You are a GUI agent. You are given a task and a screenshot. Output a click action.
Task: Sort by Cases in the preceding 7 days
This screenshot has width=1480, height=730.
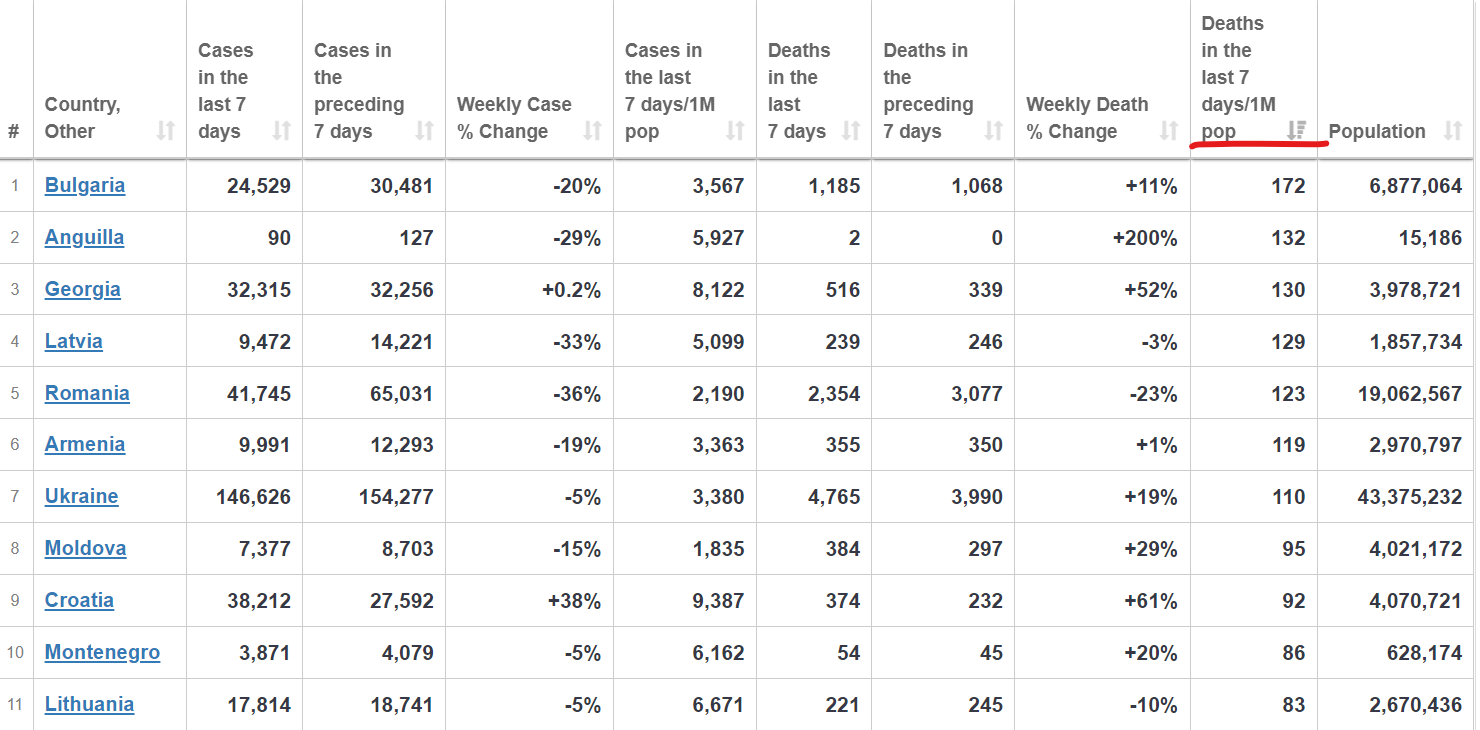click(x=425, y=131)
